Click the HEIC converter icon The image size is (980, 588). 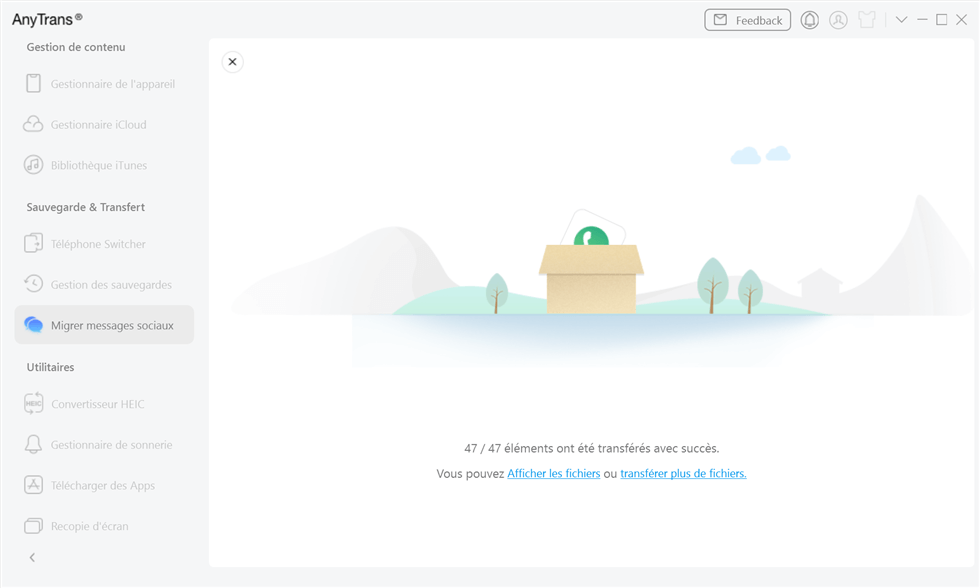tap(33, 404)
